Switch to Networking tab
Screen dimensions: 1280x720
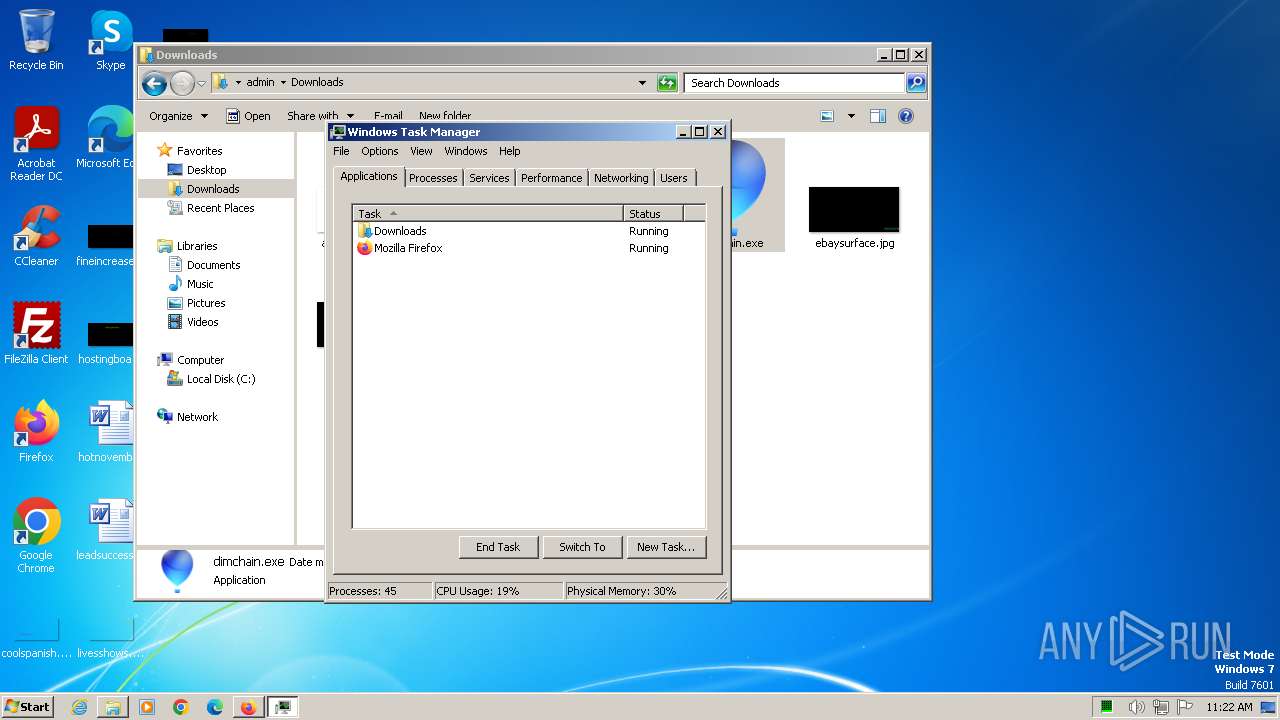[621, 178]
